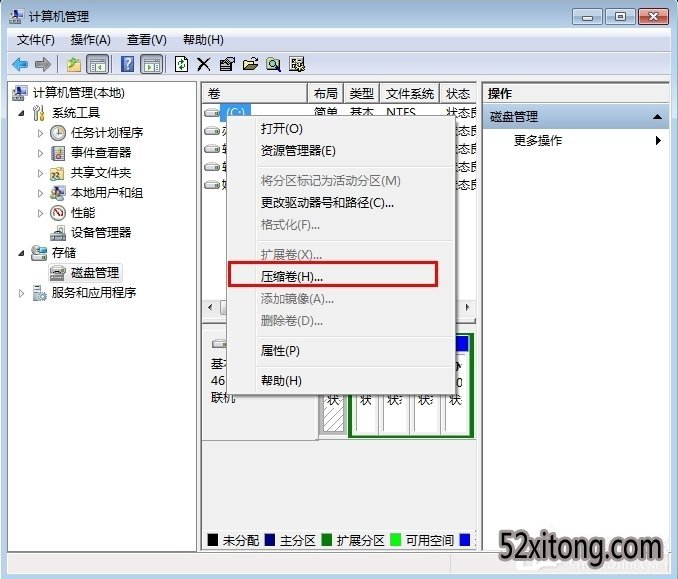678x579 pixels.
Task: Sort by the 文件系统 column header
Action: pos(409,93)
